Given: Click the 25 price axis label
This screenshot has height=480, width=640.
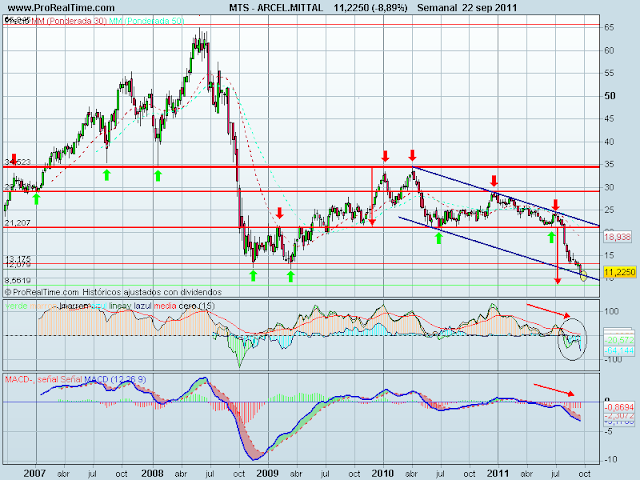Looking at the screenshot, I should [x=609, y=210].
